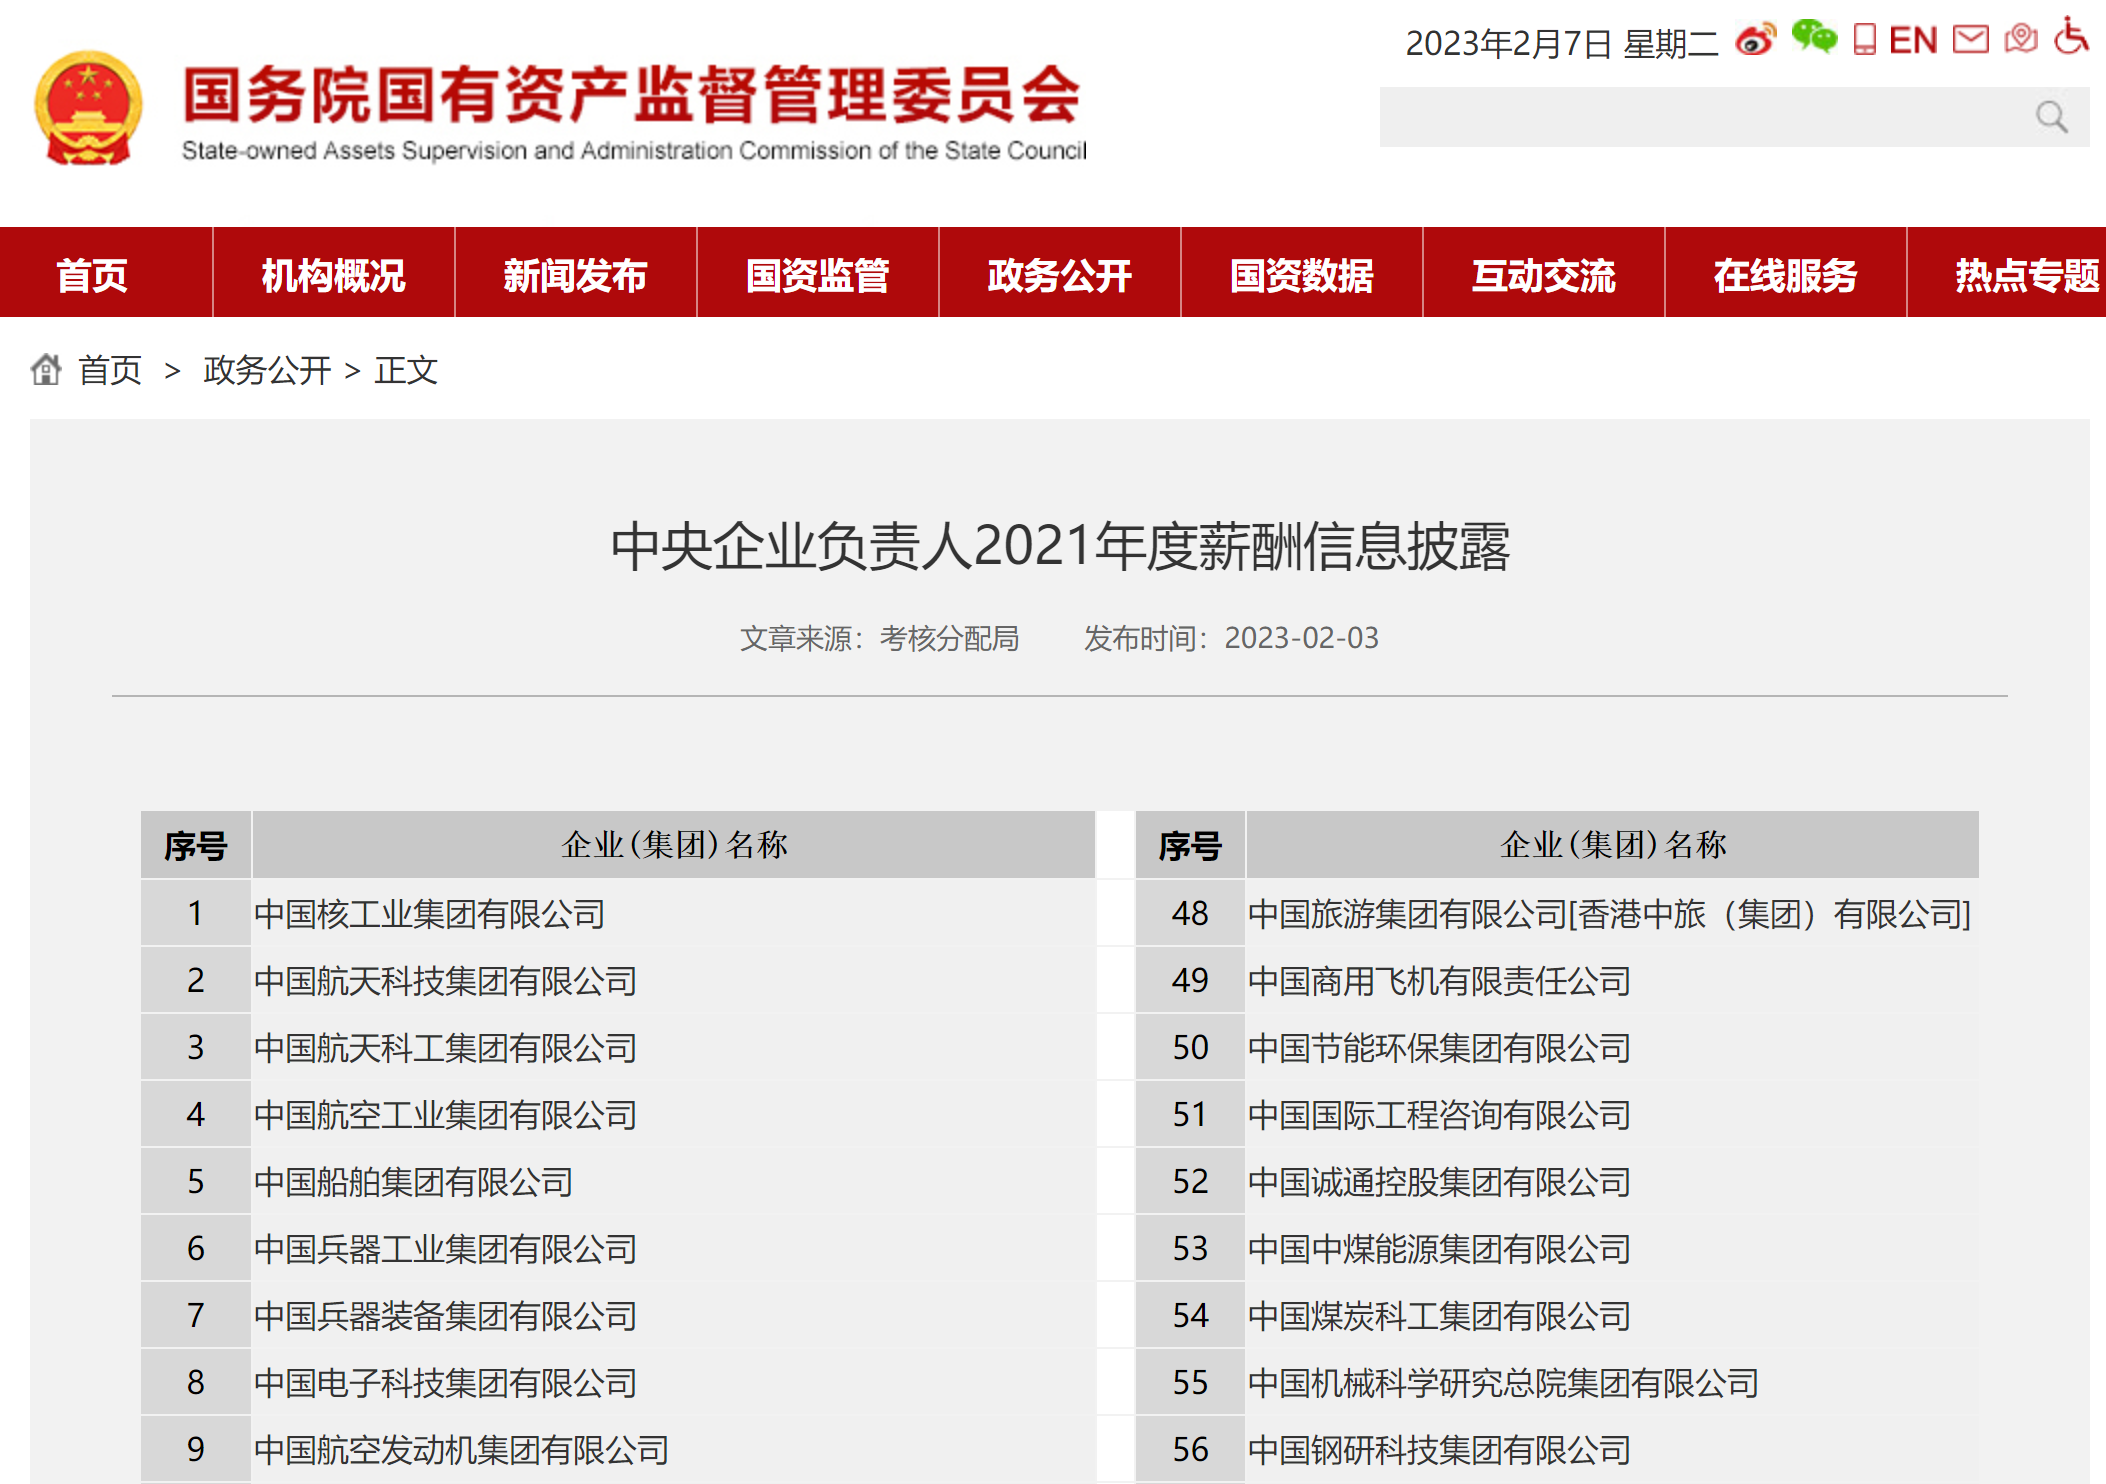Open the 国资数据 navigation tab

pyautogui.click(x=1301, y=275)
